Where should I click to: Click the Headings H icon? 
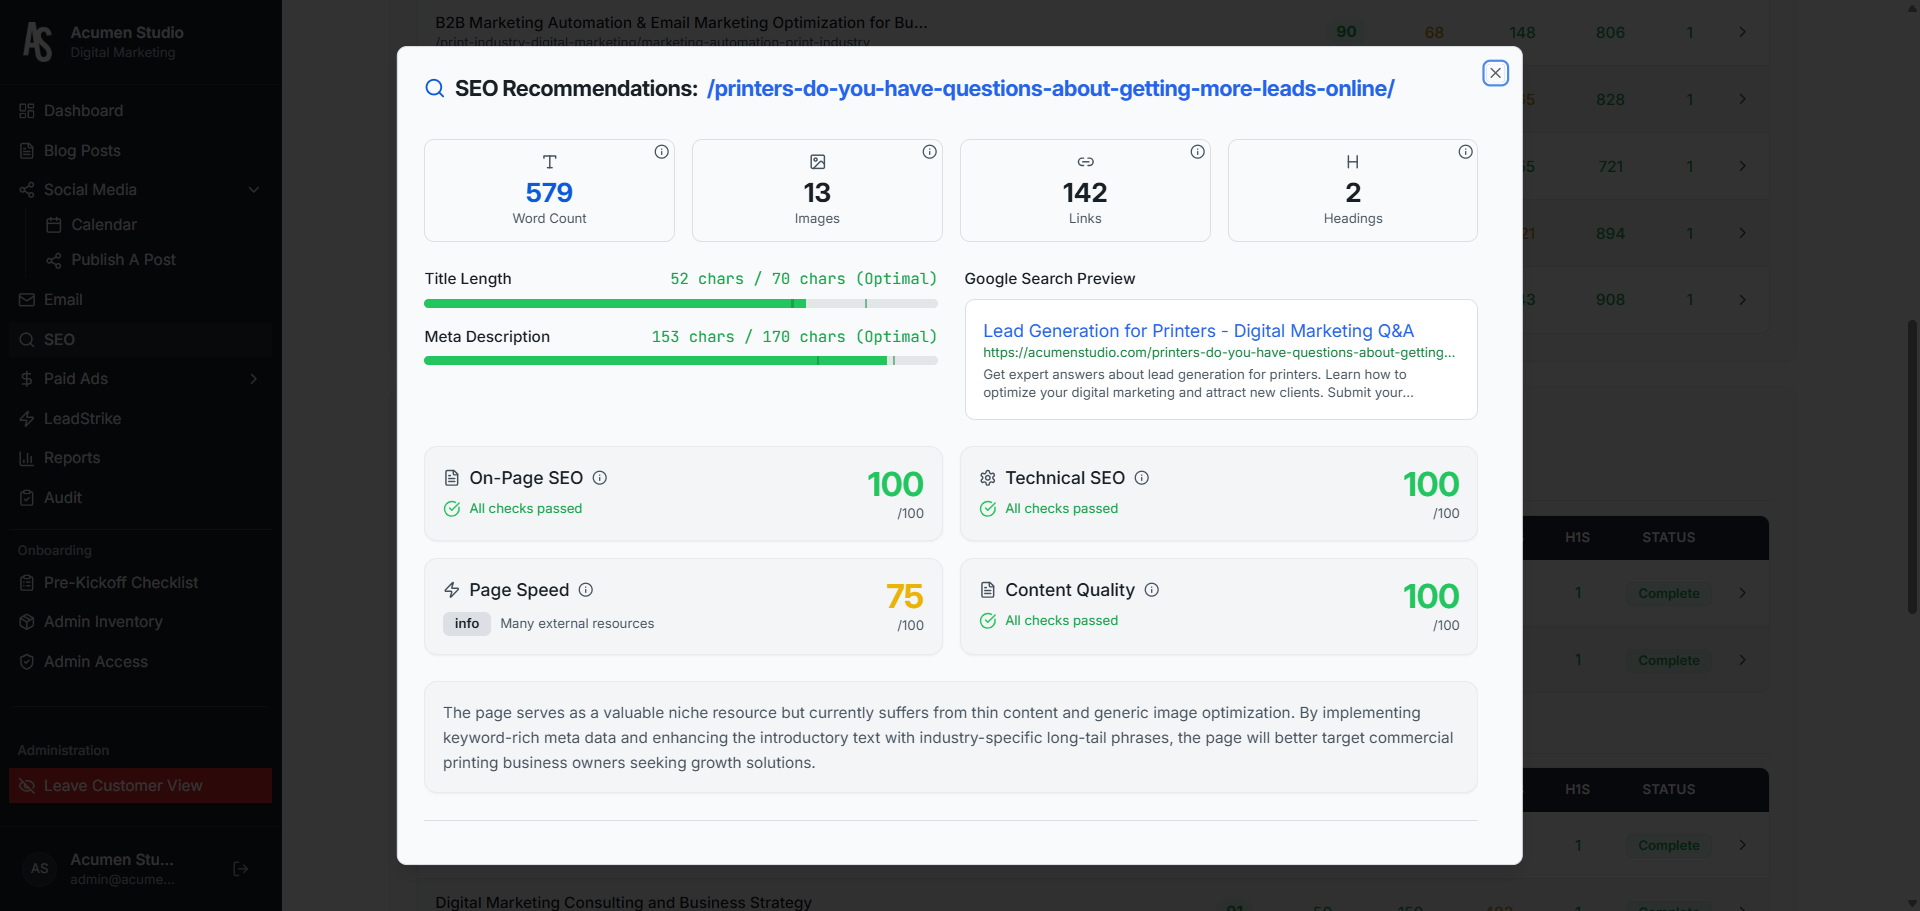click(x=1352, y=162)
